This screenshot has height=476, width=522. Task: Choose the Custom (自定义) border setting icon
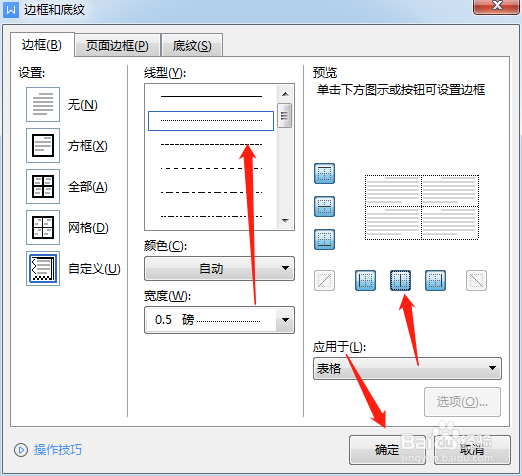(x=43, y=268)
